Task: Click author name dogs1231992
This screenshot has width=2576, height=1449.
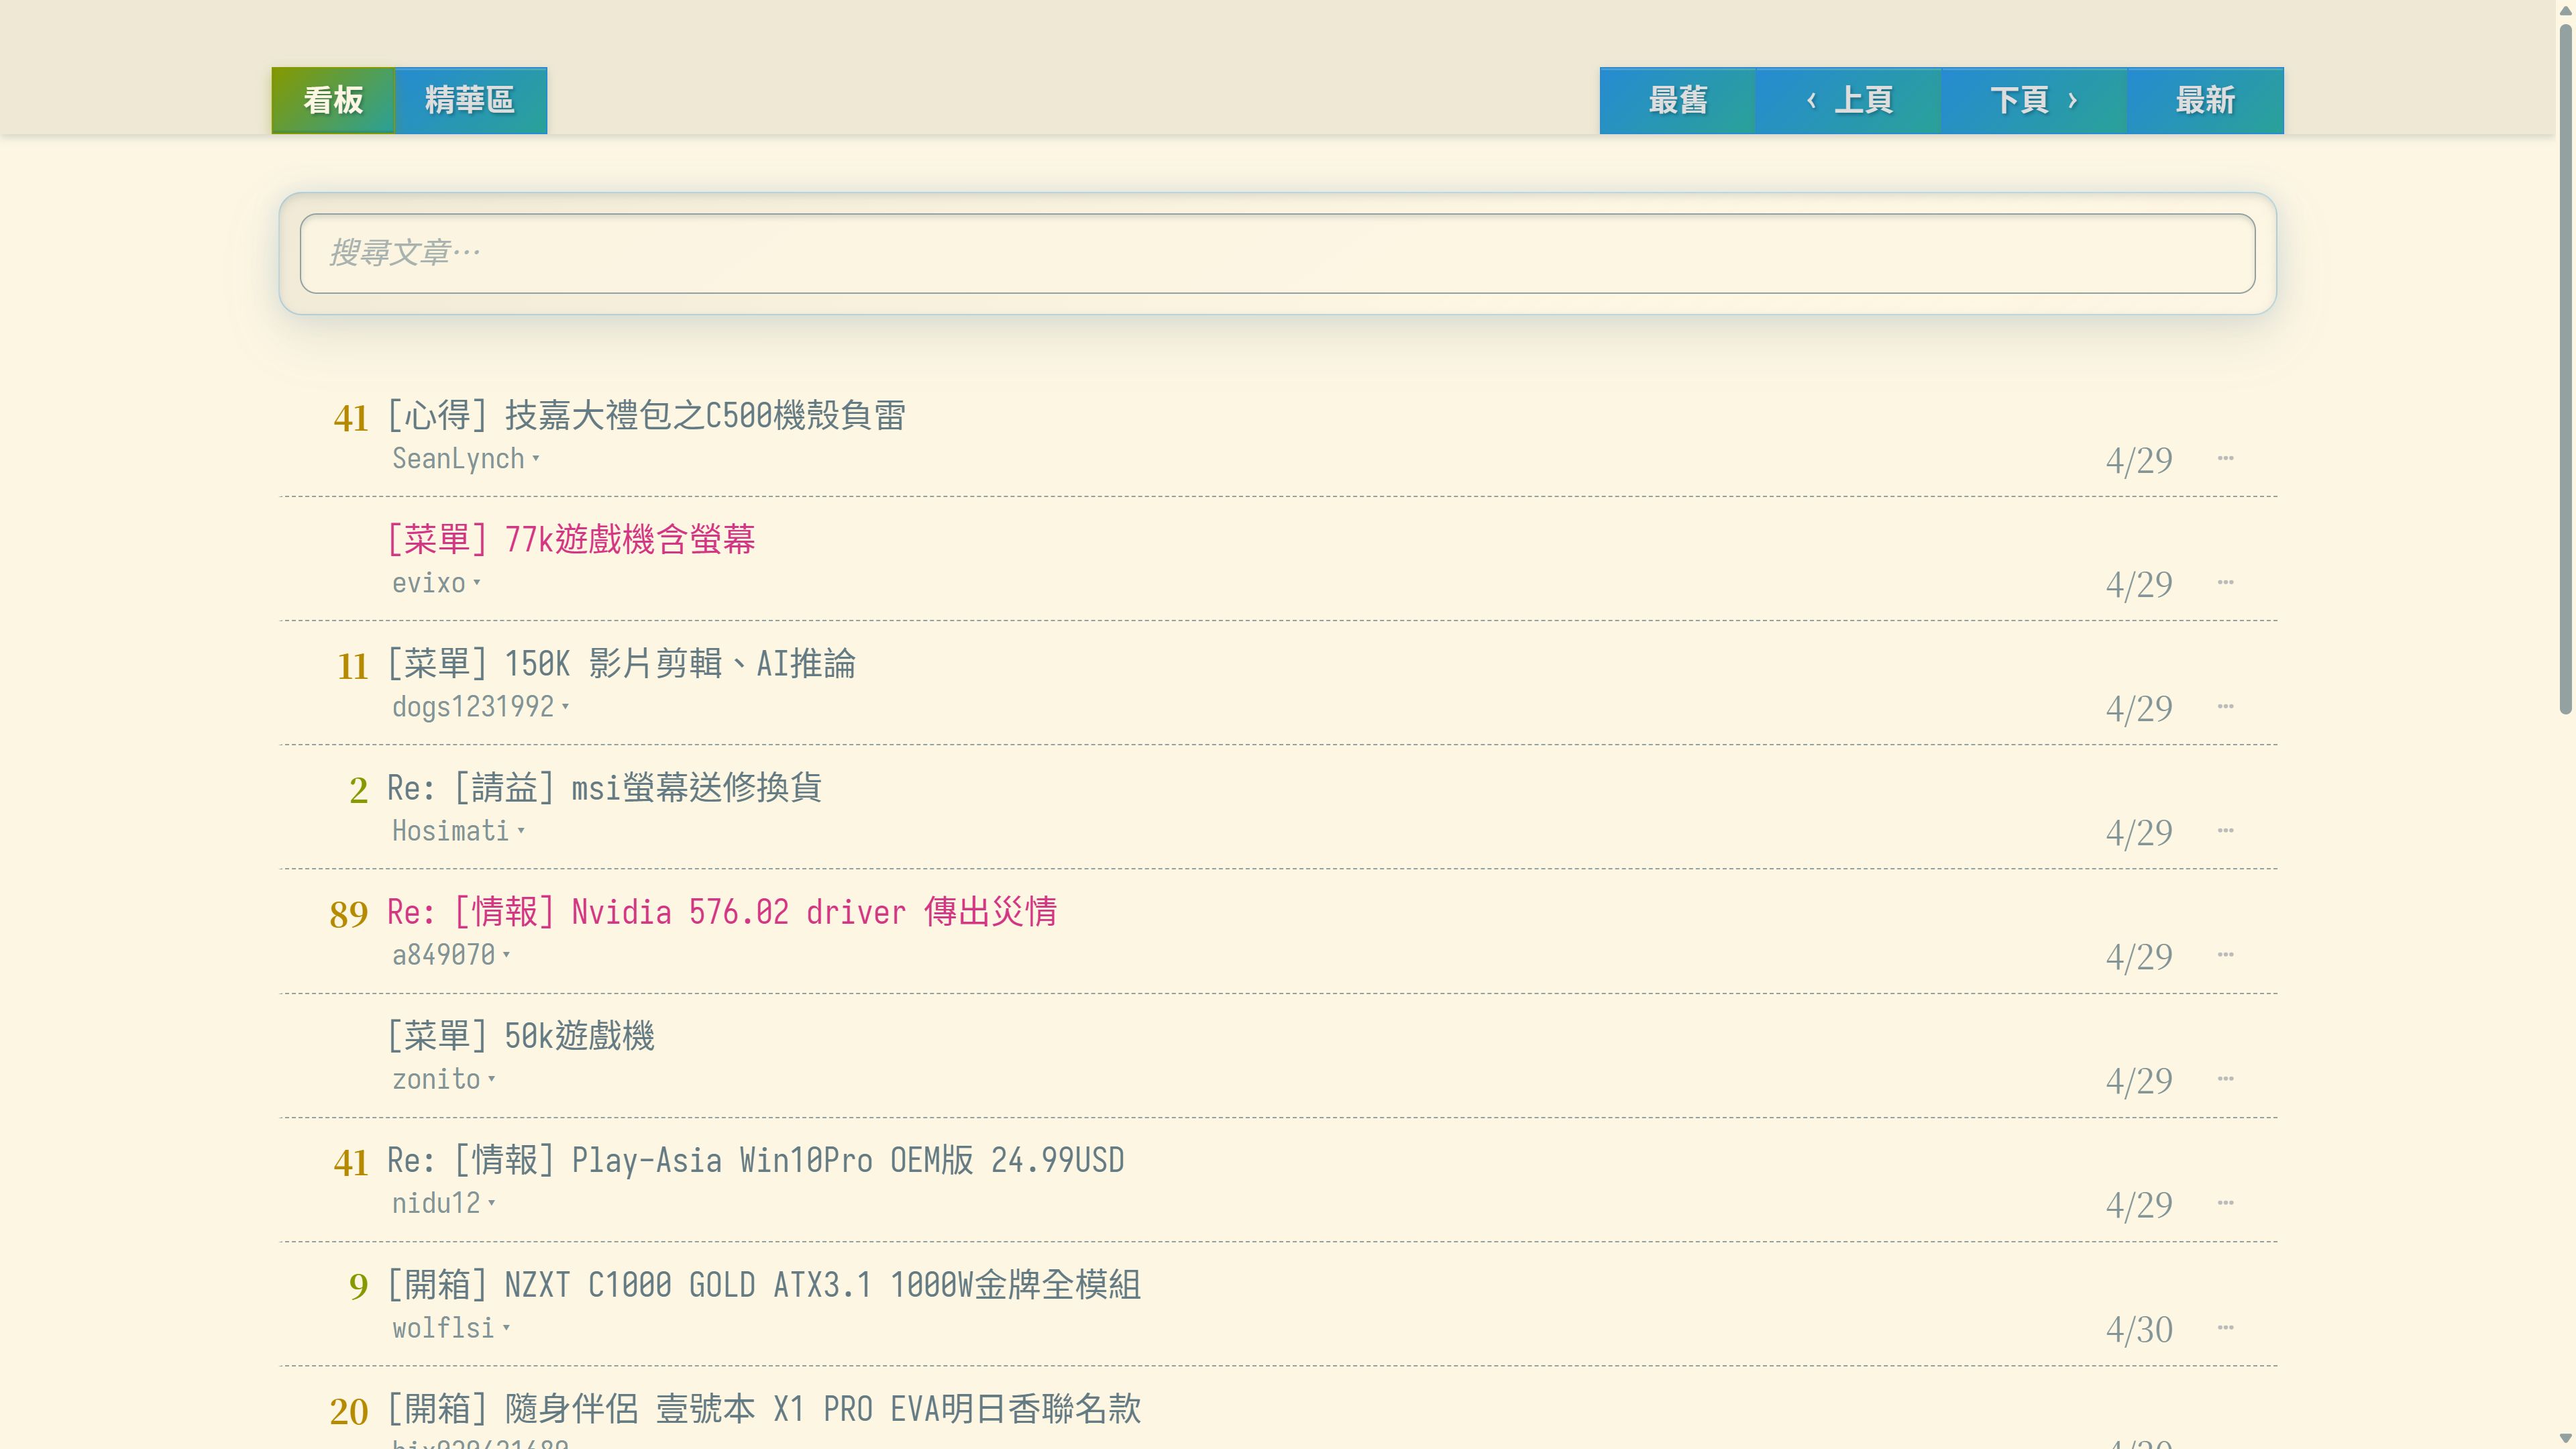Action: coord(473,707)
